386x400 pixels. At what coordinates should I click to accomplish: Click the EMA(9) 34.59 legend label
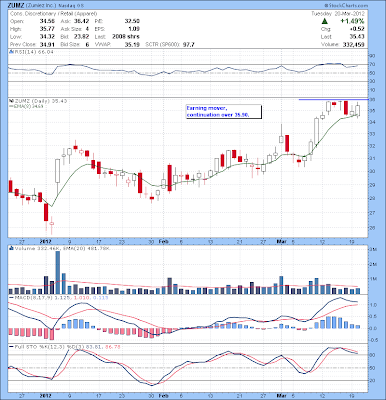tap(28, 106)
